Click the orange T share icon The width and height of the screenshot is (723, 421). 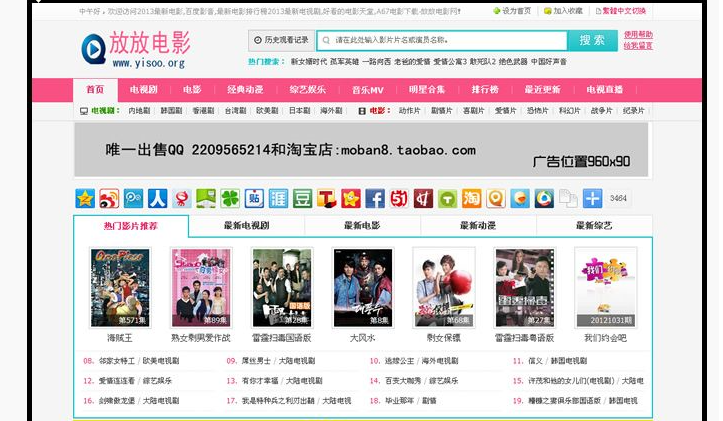[326, 198]
